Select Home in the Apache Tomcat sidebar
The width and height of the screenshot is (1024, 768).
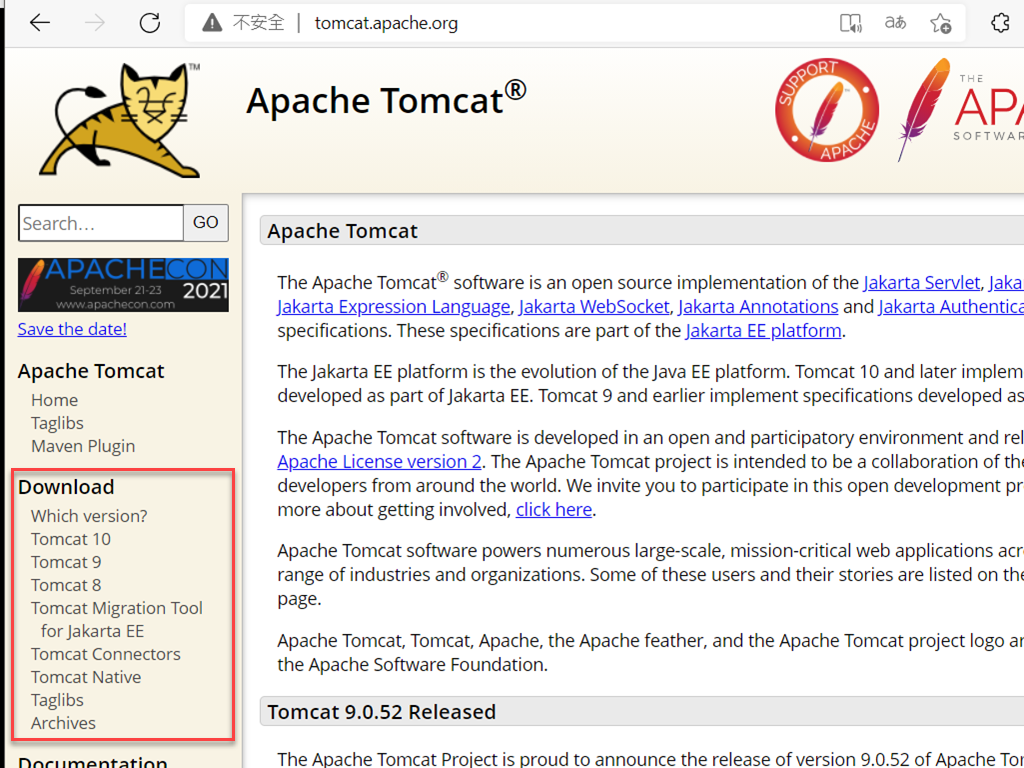point(54,399)
